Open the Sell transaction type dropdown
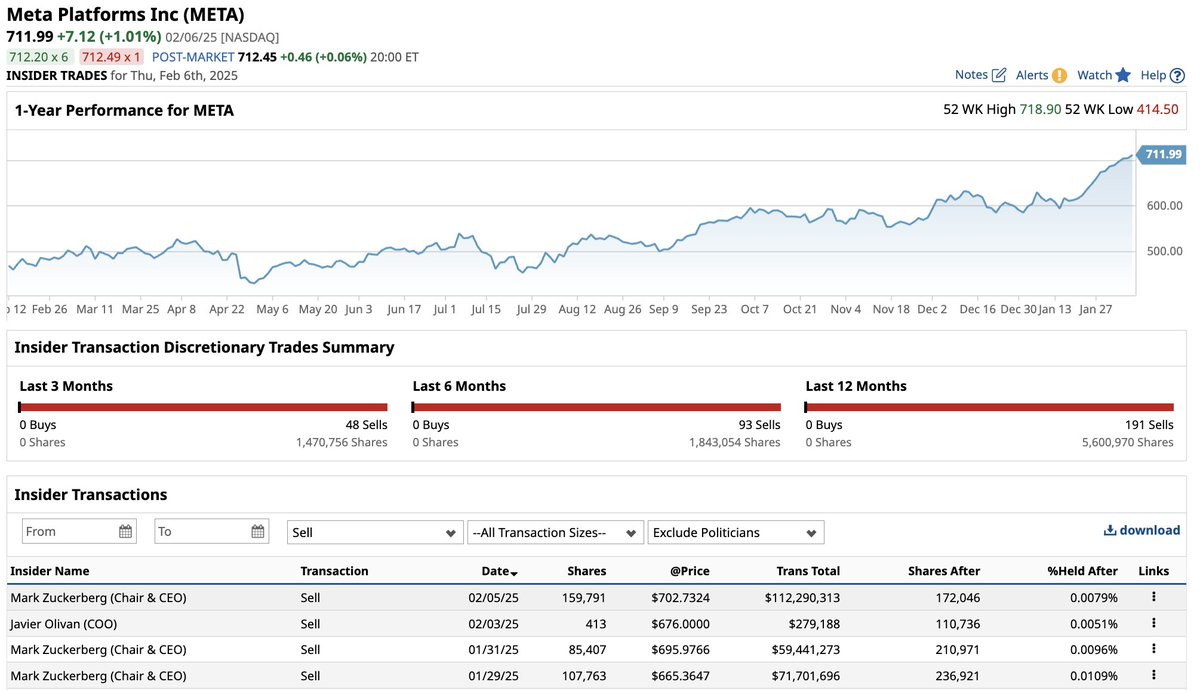Image resolution: width=1200 pixels, height=691 pixels. point(375,532)
